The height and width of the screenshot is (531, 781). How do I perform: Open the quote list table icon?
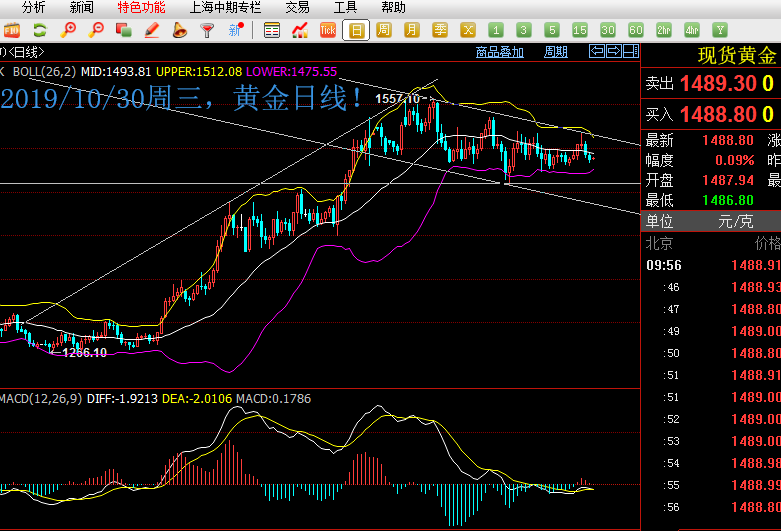tap(272, 30)
